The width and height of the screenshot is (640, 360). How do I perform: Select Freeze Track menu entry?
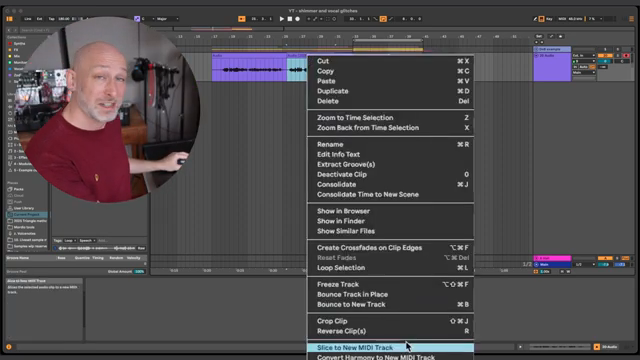click(391, 284)
